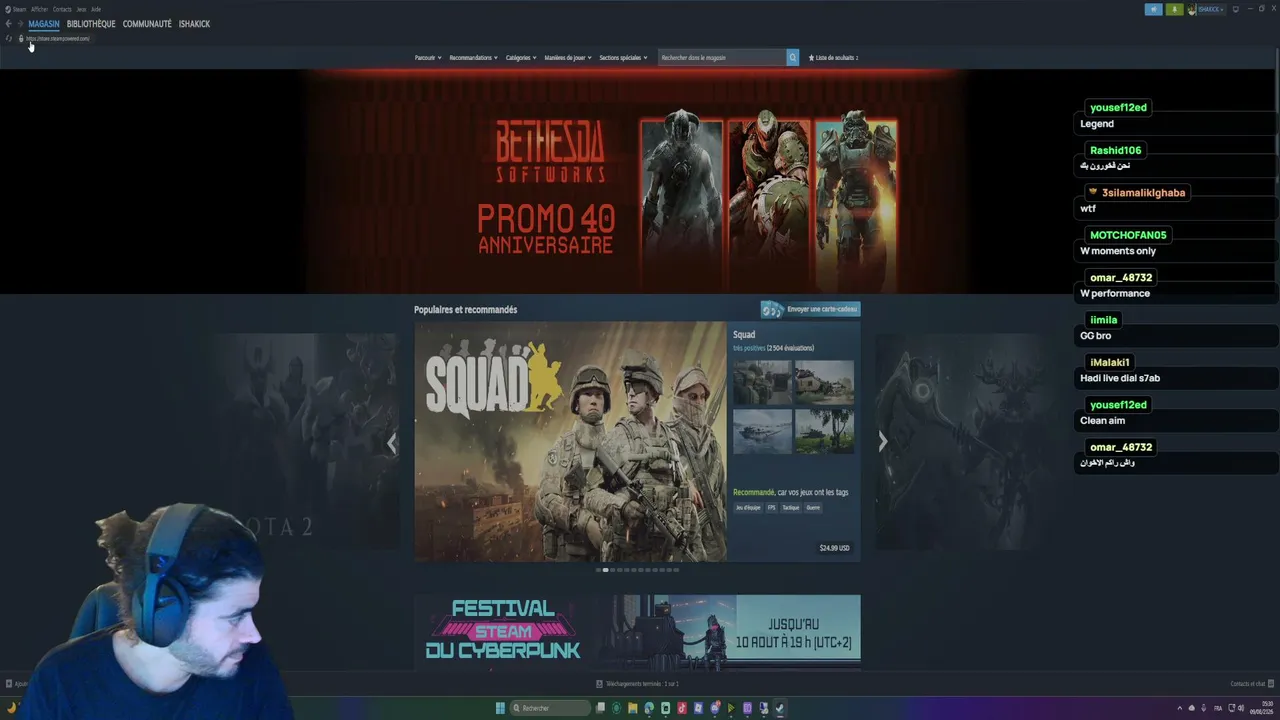
Task: Click the Populaires et recommandés heading
Action: point(466,310)
